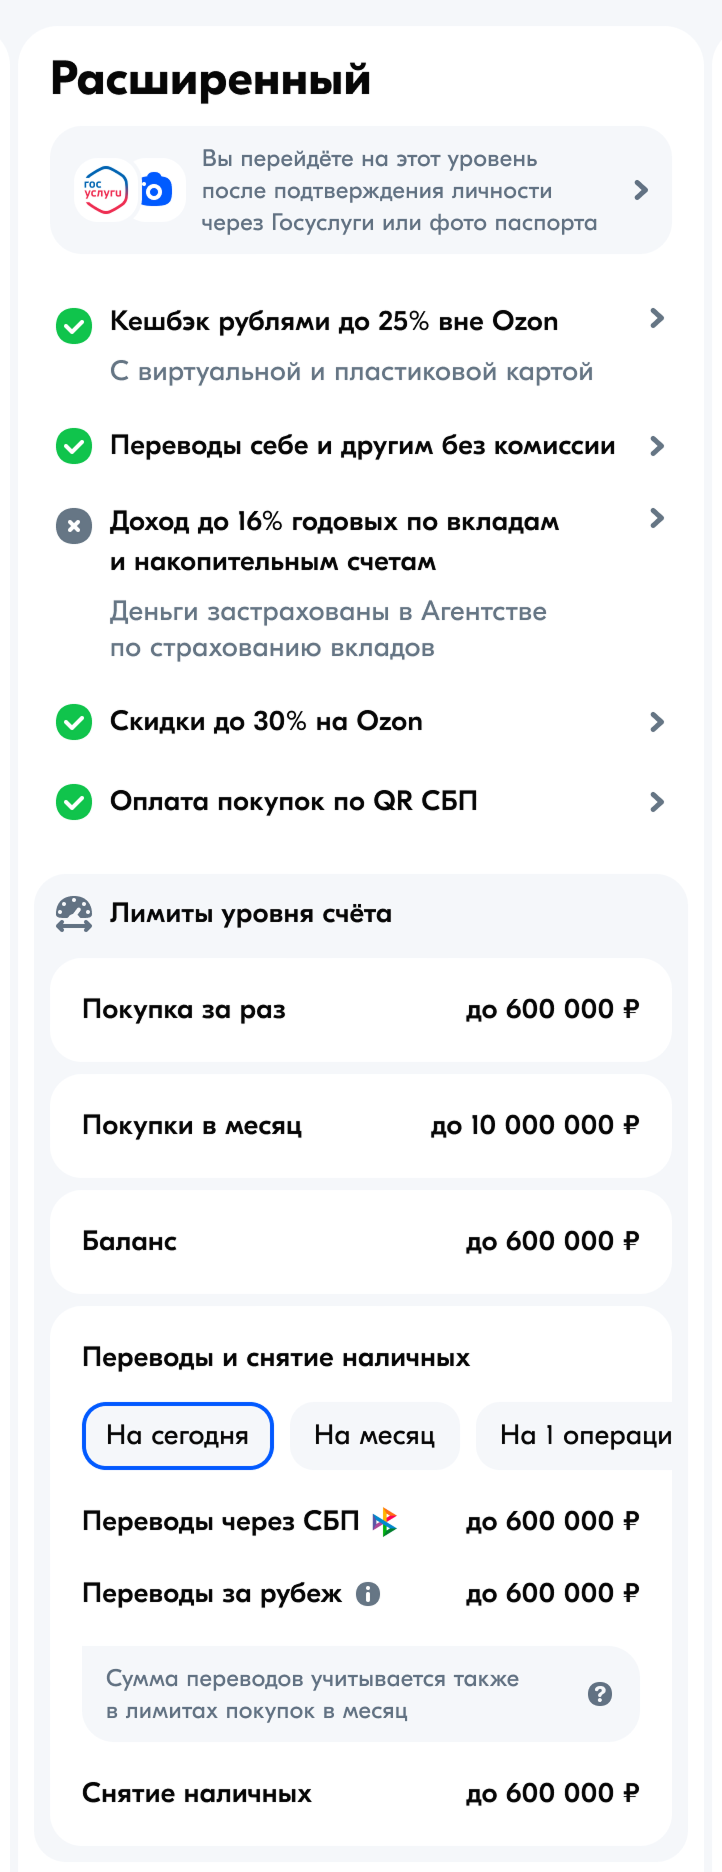
Task: Click green checkmark beside Кешбэк рублями
Action: coord(74,326)
